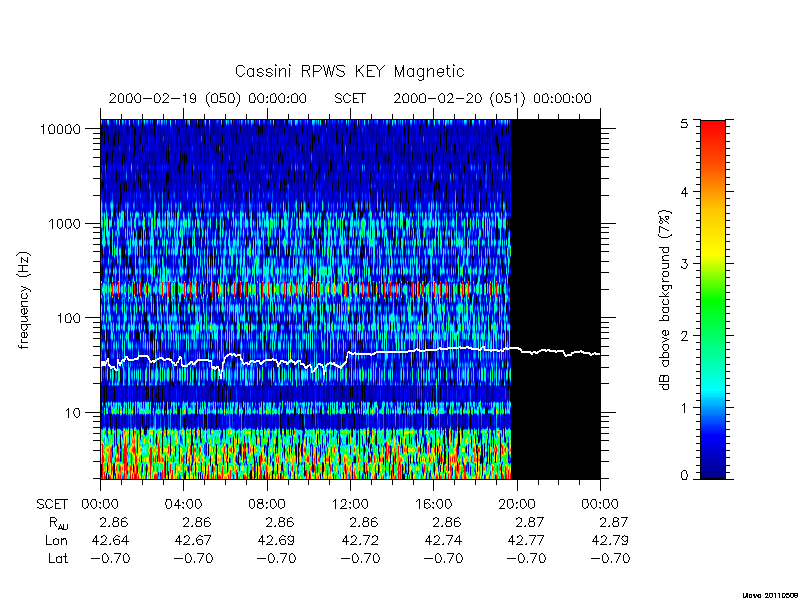Click the 1000 frequency tick label

(64, 223)
